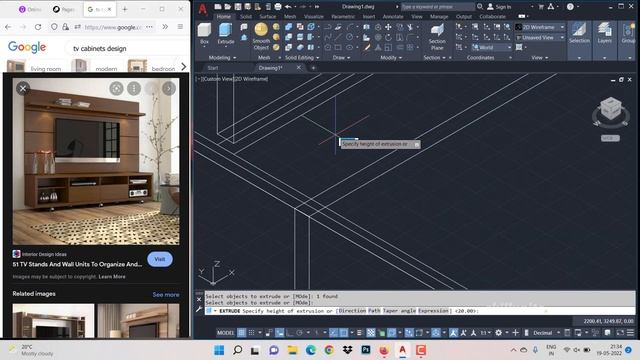Expand the Draw panel
The image size is (640, 360).
[x=341, y=58]
